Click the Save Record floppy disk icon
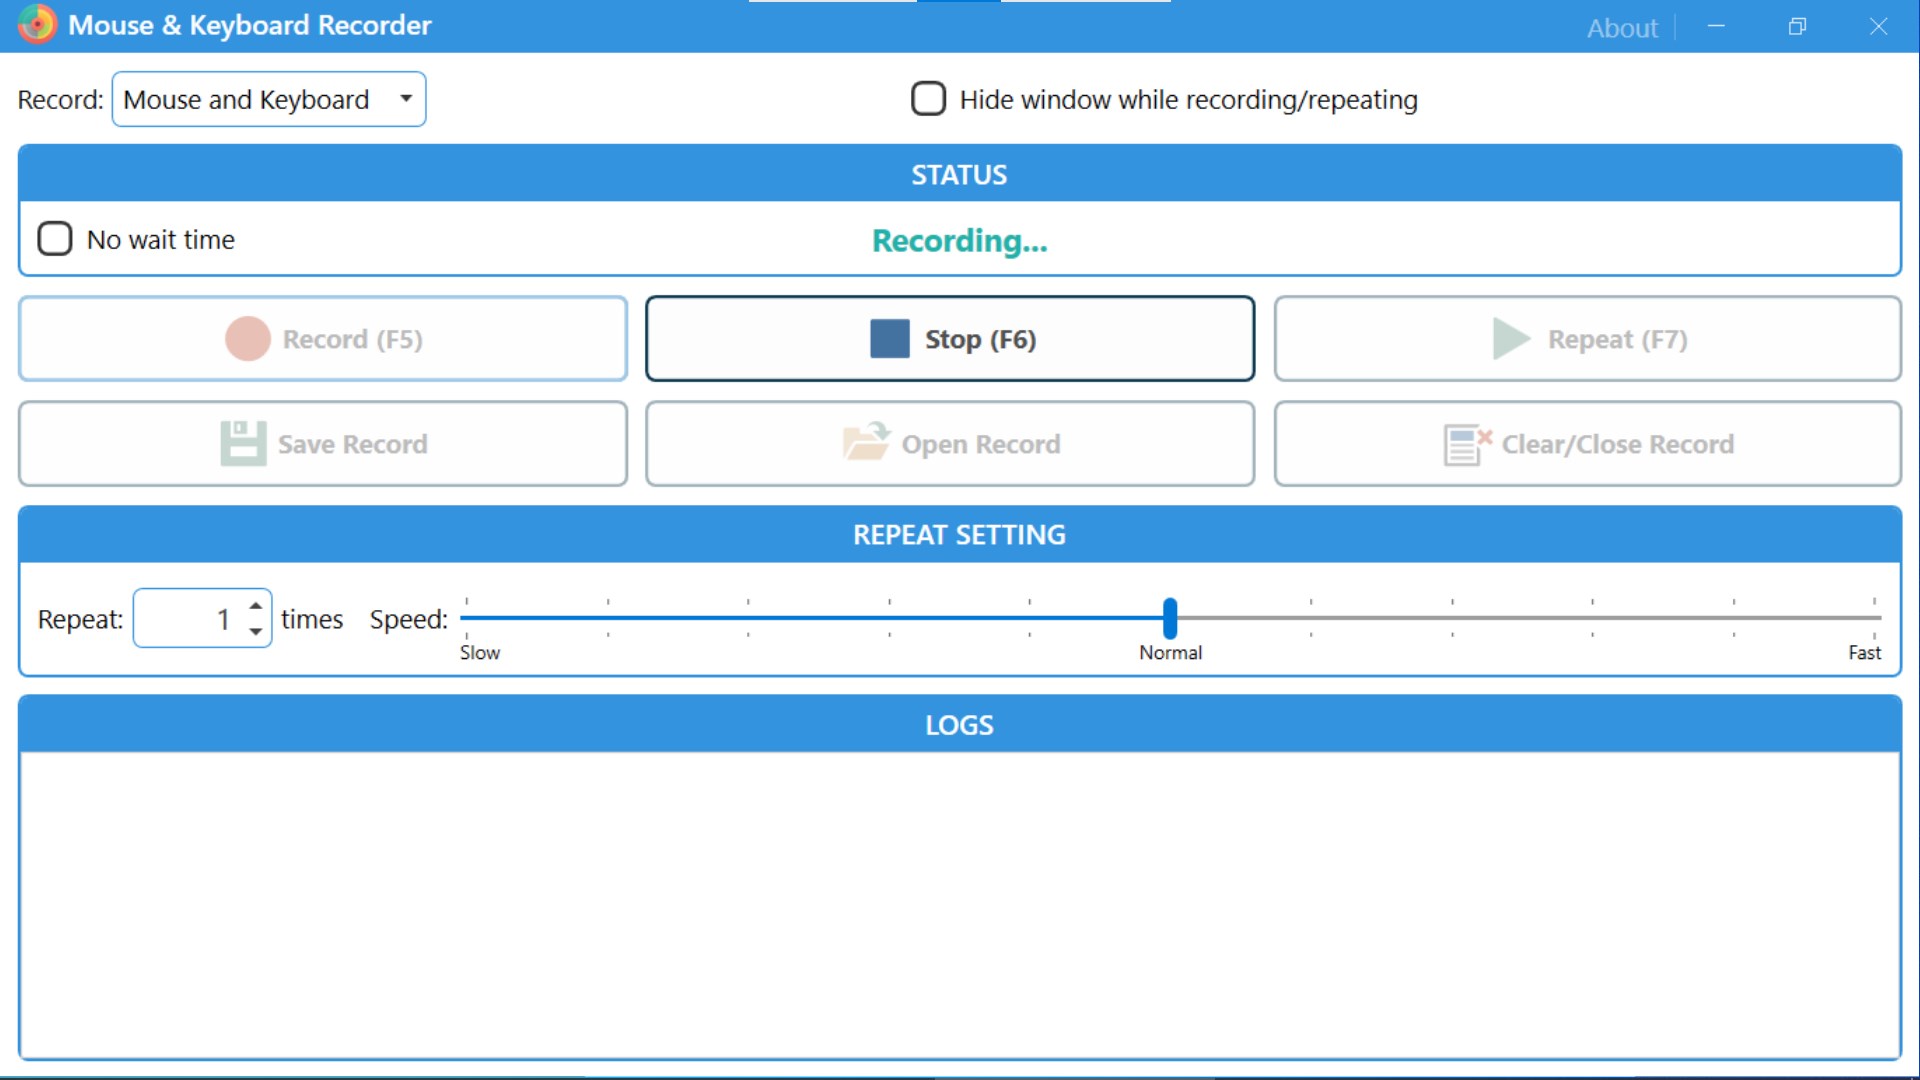The height and width of the screenshot is (1080, 1920). (243, 443)
